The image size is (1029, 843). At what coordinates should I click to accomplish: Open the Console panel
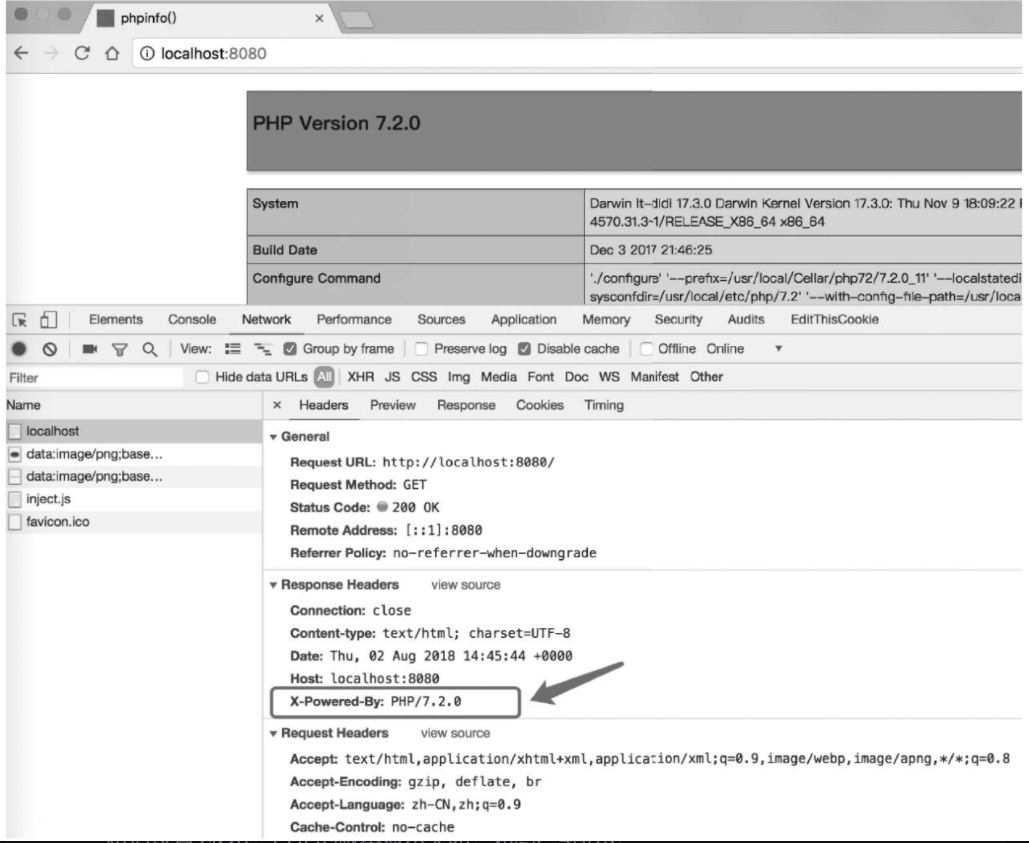click(x=192, y=319)
